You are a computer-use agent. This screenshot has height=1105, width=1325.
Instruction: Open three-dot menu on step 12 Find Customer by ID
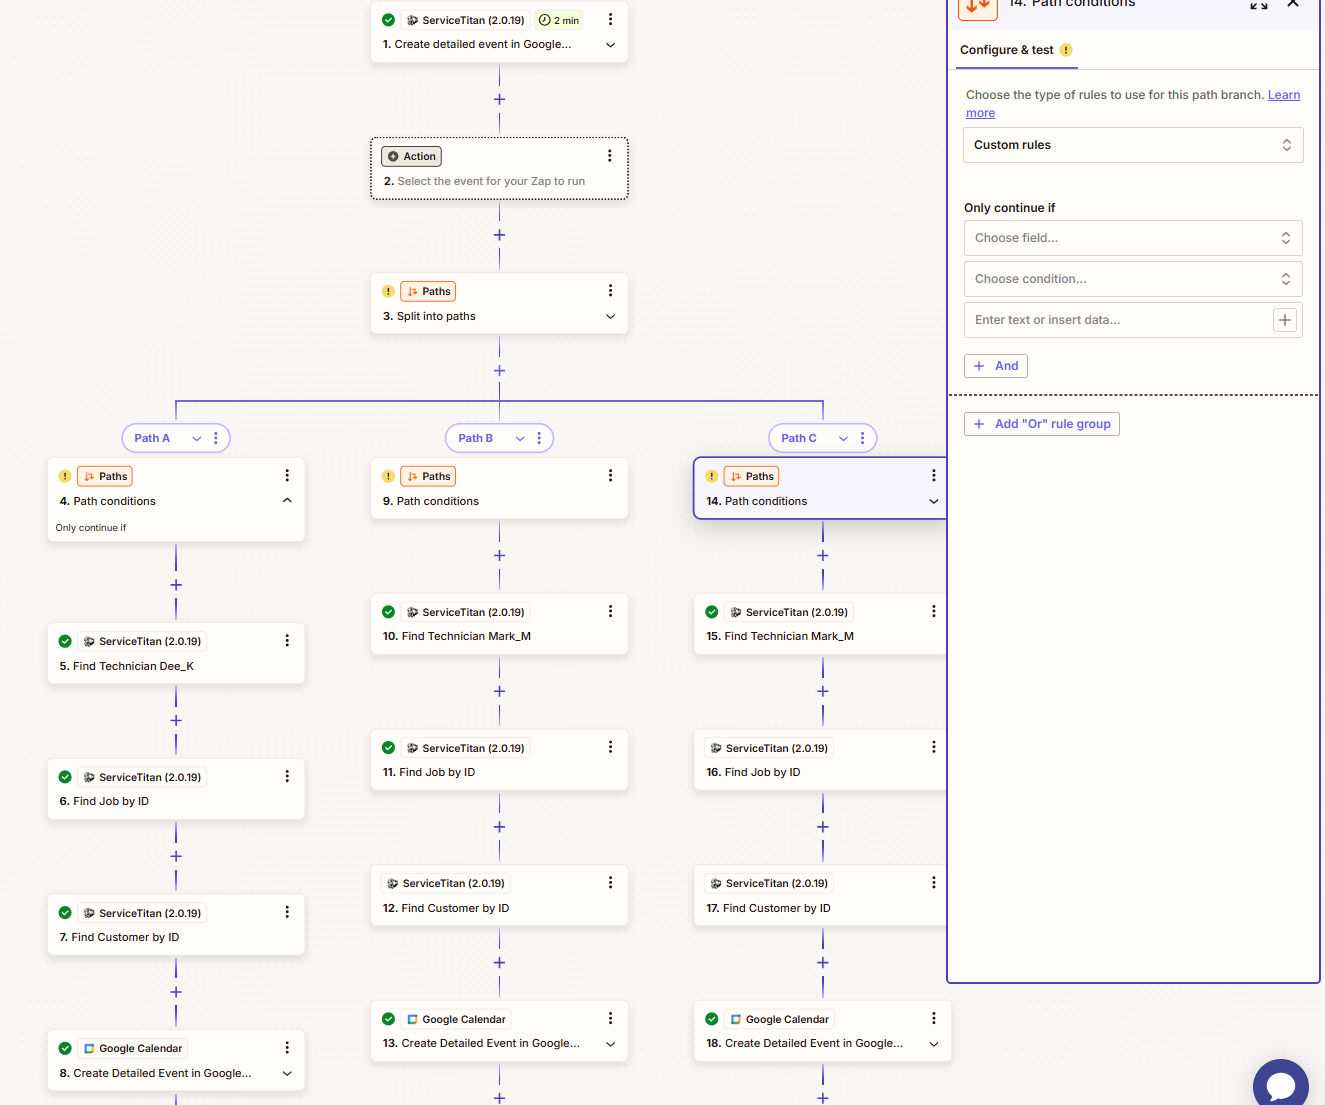coord(610,883)
